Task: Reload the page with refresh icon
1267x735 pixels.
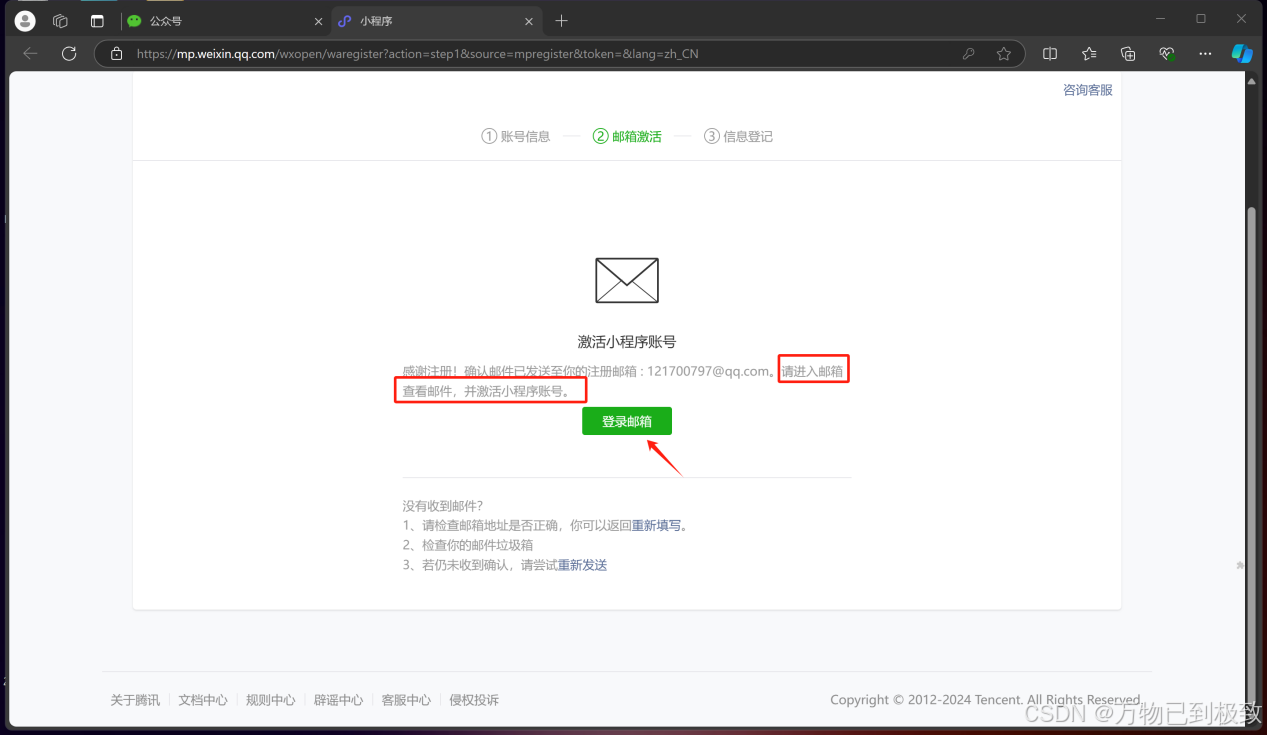Action: pos(69,54)
